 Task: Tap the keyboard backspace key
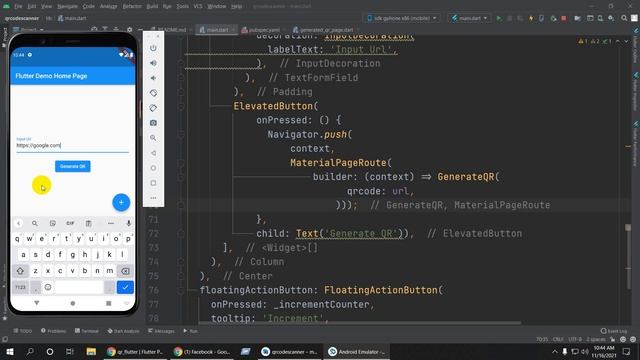point(125,271)
